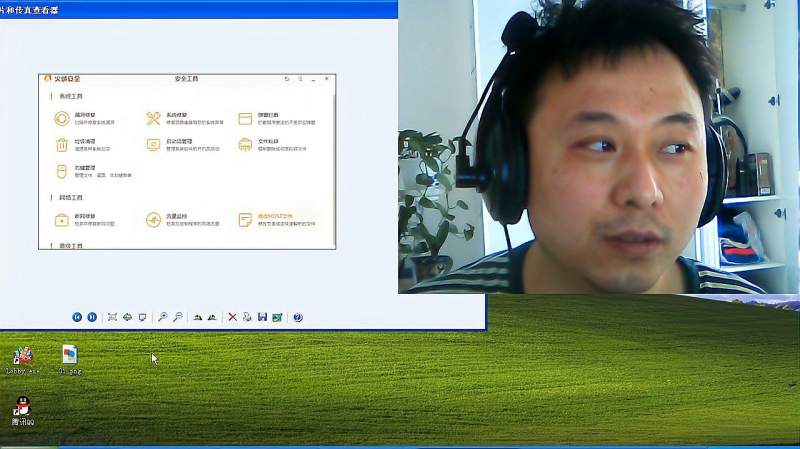This screenshot has width=800, height=449.
Task: Click the displayed picture in the viewer
Action: coord(187,162)
